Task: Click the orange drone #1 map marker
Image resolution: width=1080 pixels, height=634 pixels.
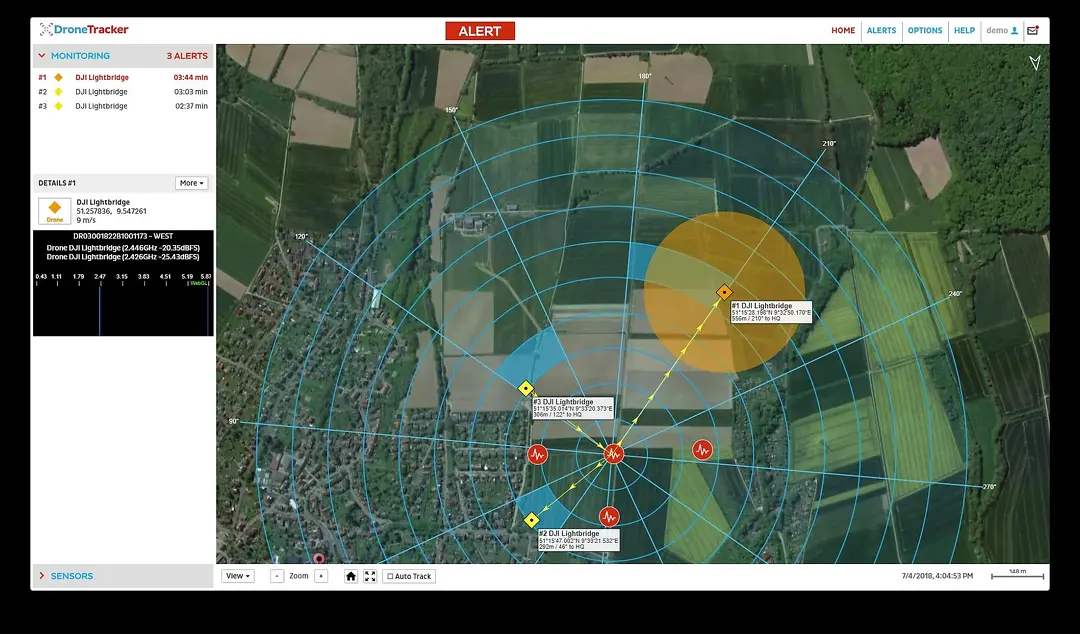Action: click(724, 293)
